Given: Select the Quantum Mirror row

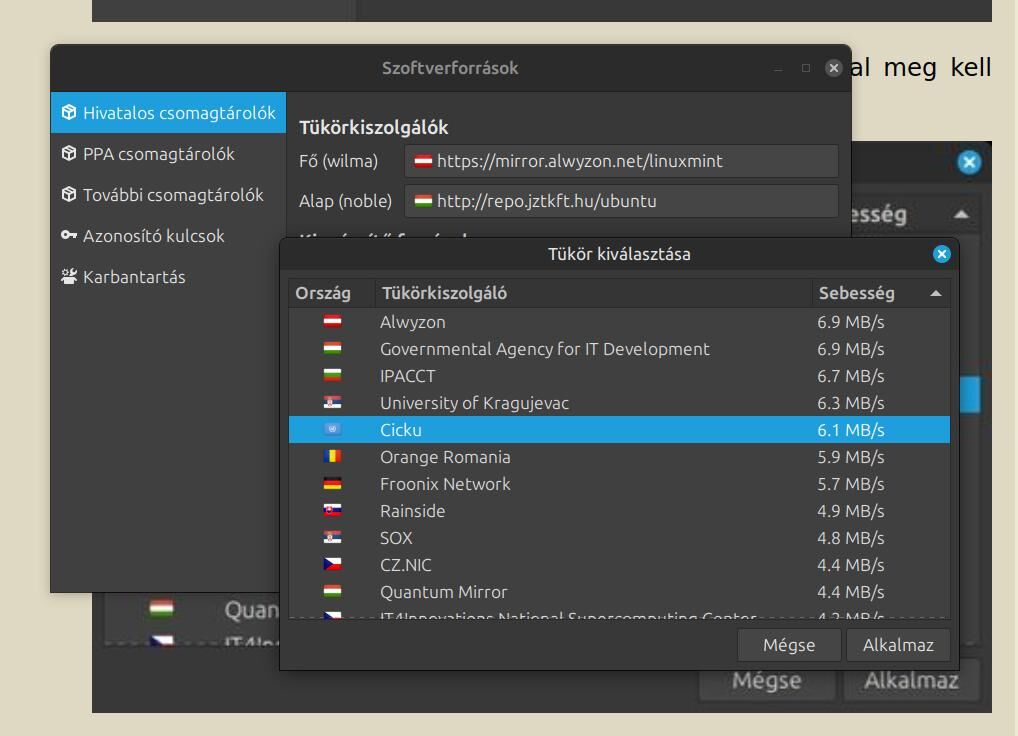Looking at the screenshot, I should coord(619,592).
